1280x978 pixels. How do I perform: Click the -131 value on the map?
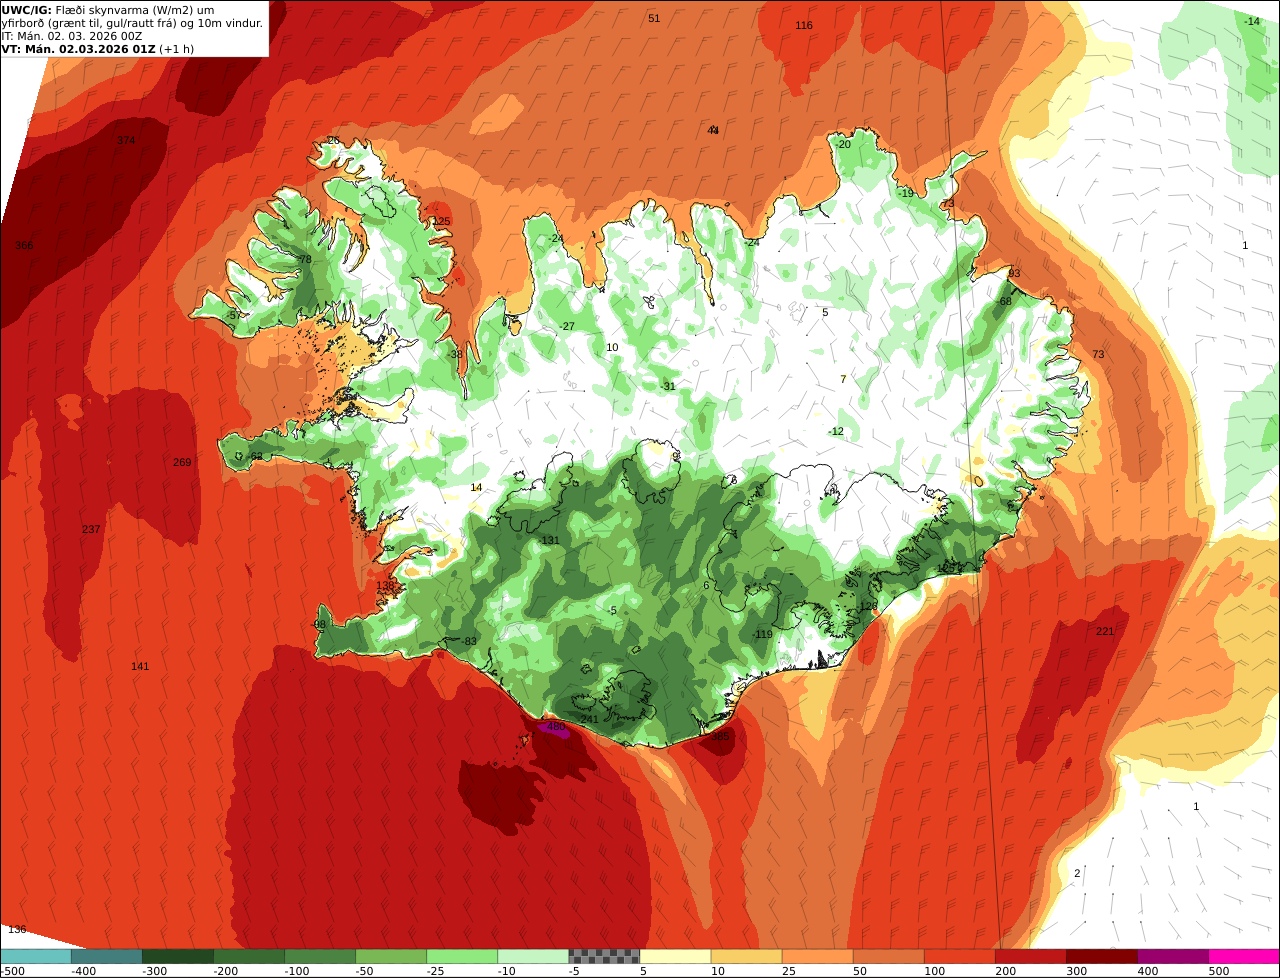click(x=549, y=541)
